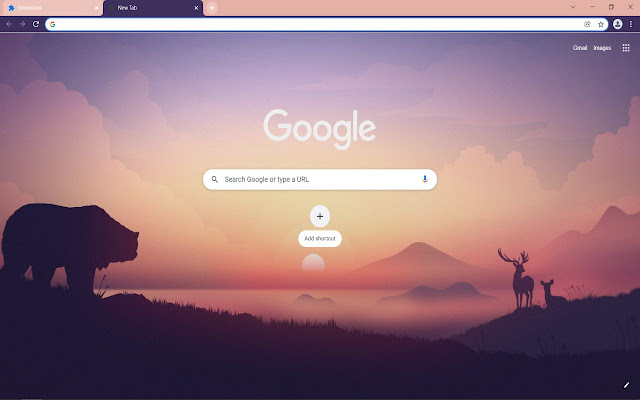
Task: Go back using the browser back arrow
Action: 9,24
